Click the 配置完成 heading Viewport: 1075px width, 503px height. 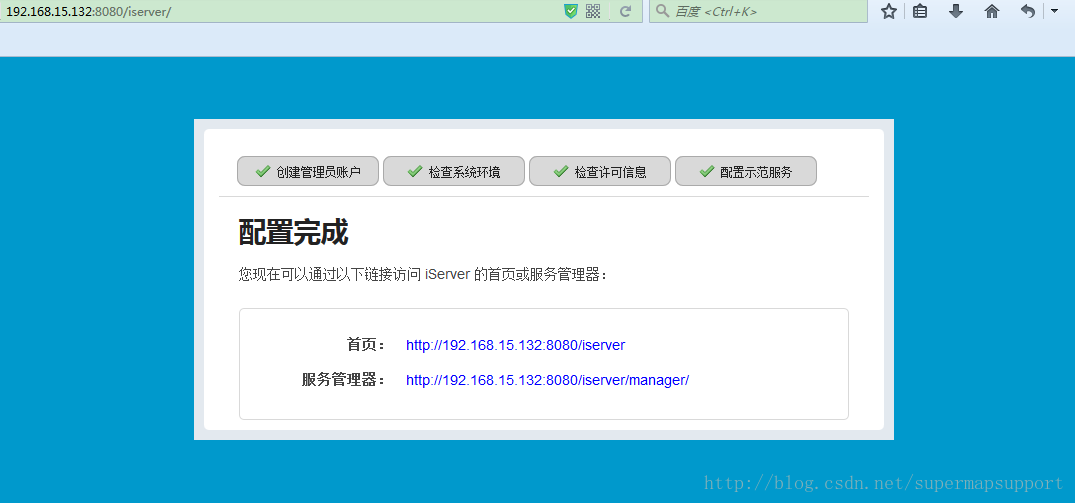click(293, 232)
